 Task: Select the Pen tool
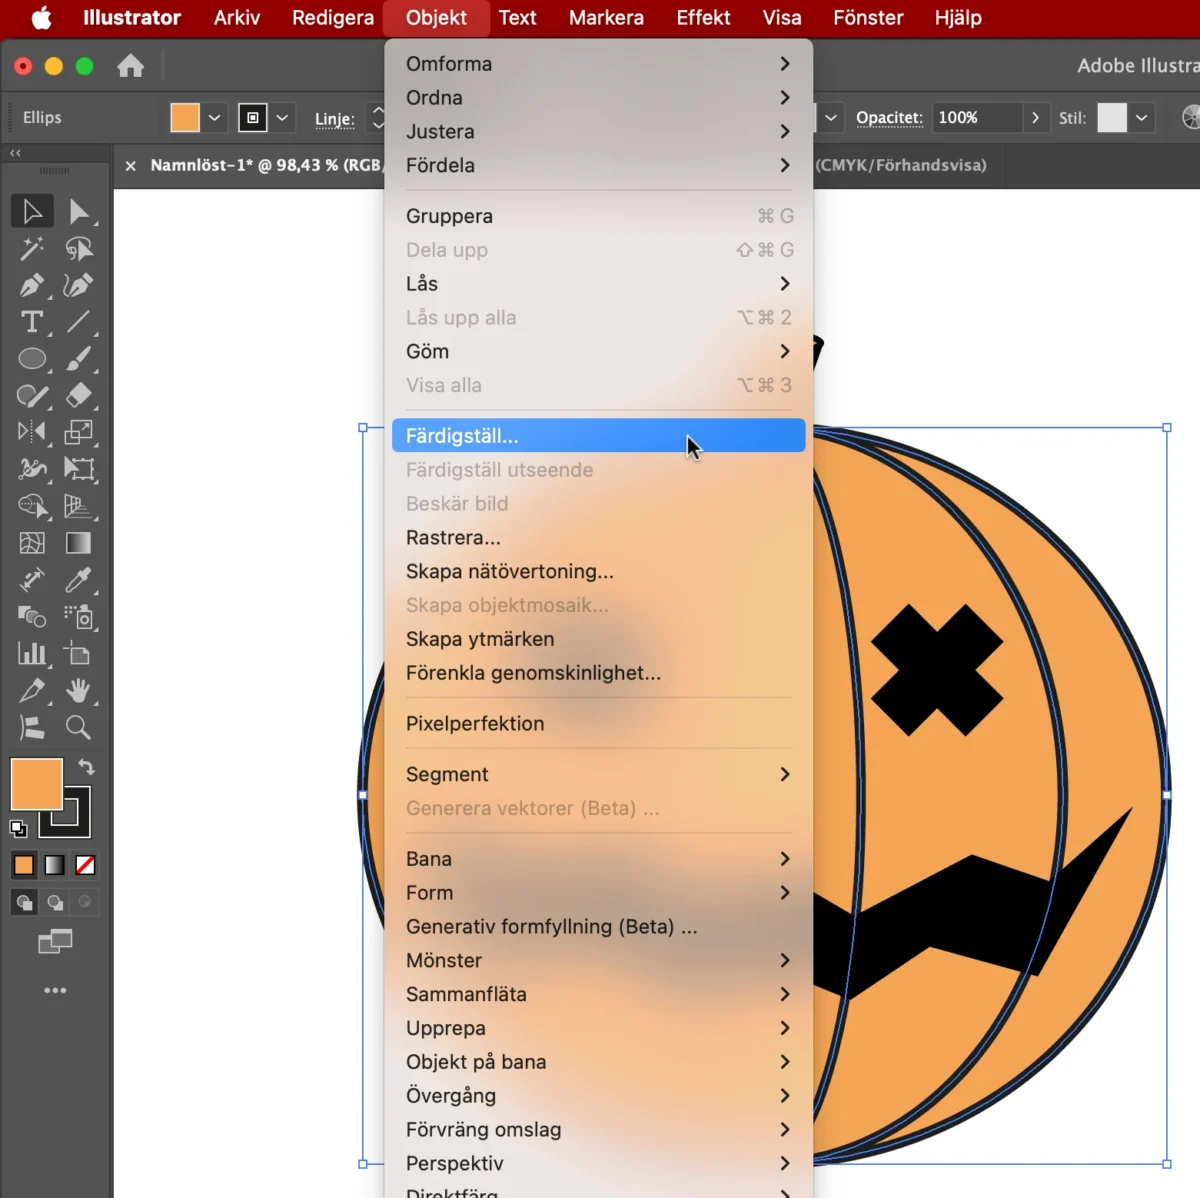(x=32, y=285)
